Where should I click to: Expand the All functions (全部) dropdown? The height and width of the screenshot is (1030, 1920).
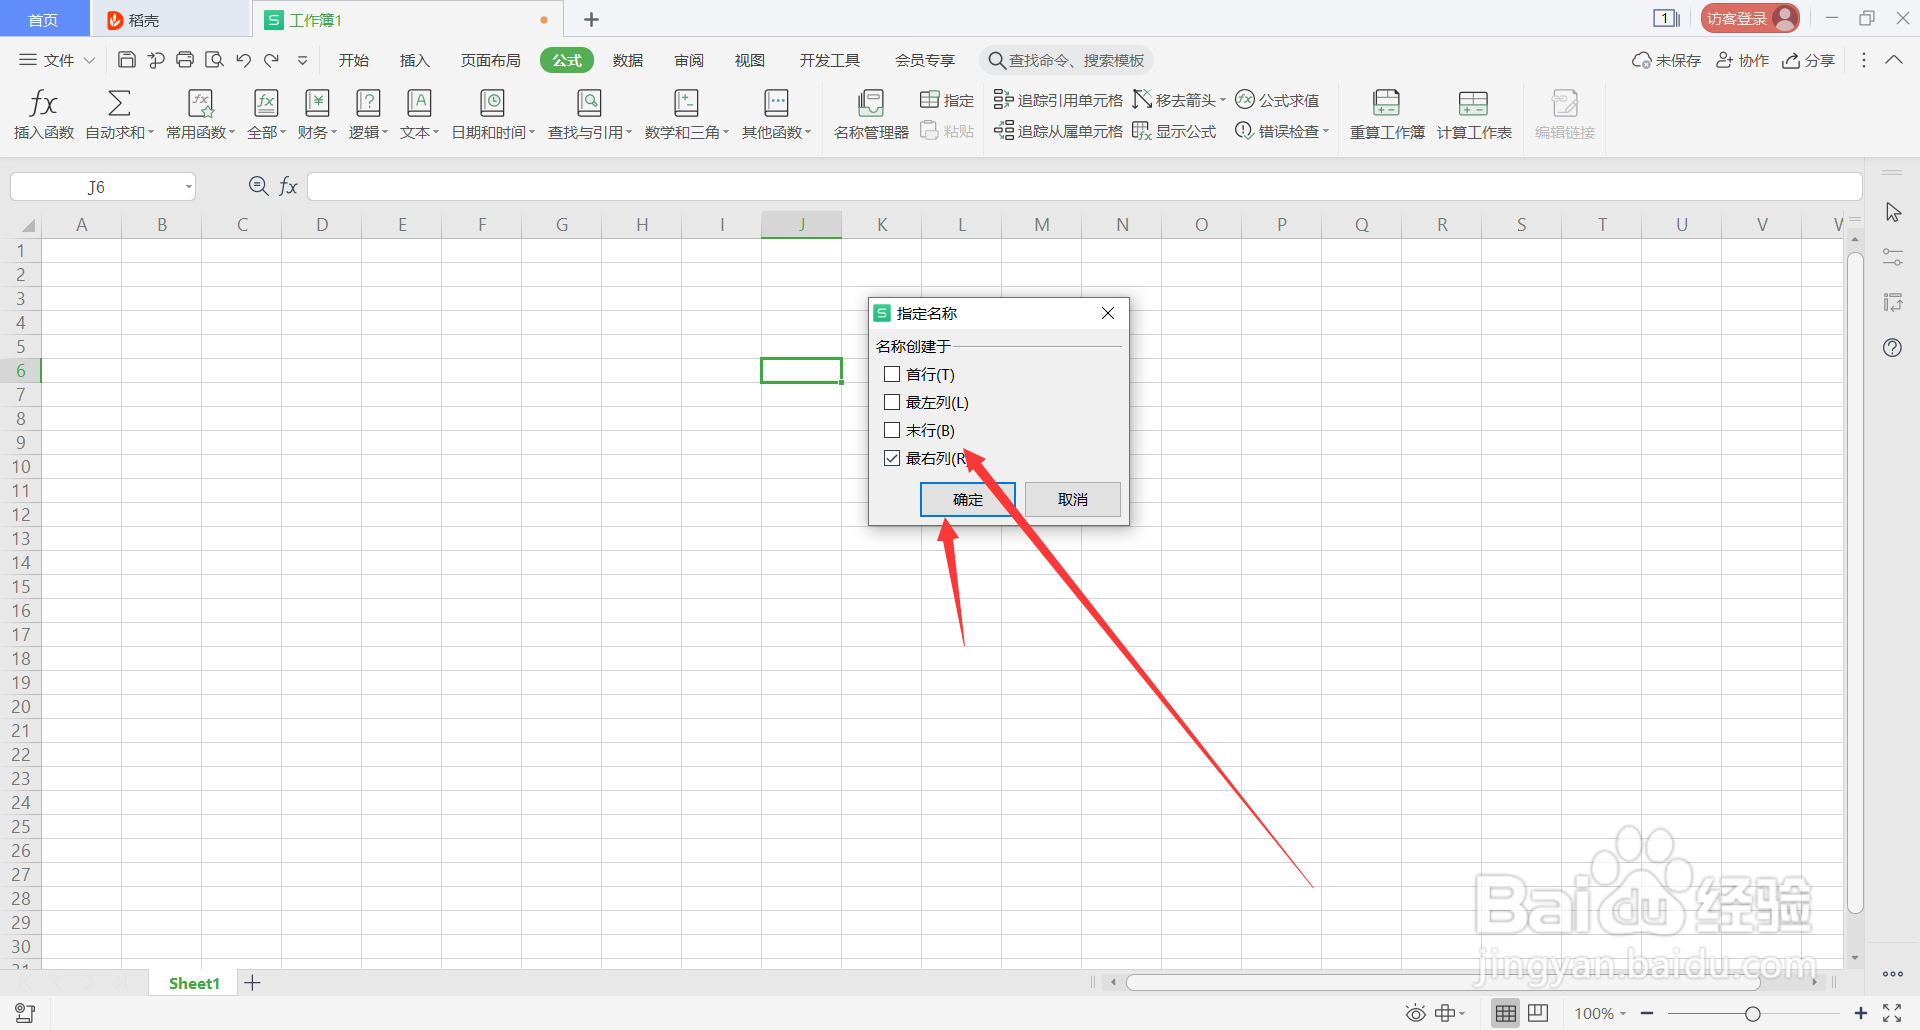(266, 114)
